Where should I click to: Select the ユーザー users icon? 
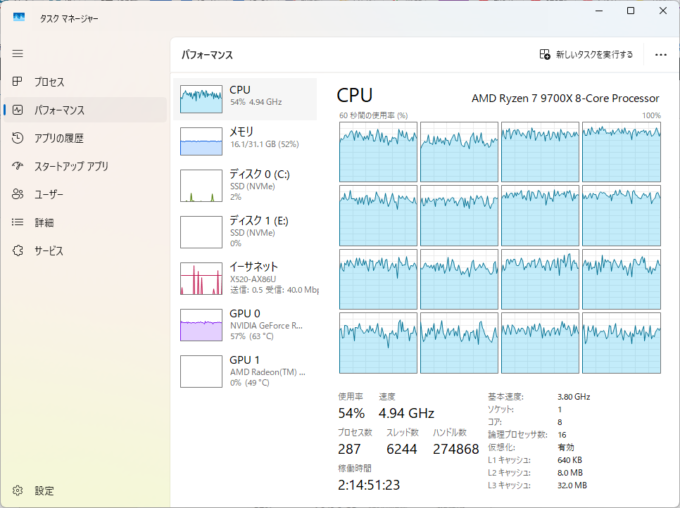point(17,194)
